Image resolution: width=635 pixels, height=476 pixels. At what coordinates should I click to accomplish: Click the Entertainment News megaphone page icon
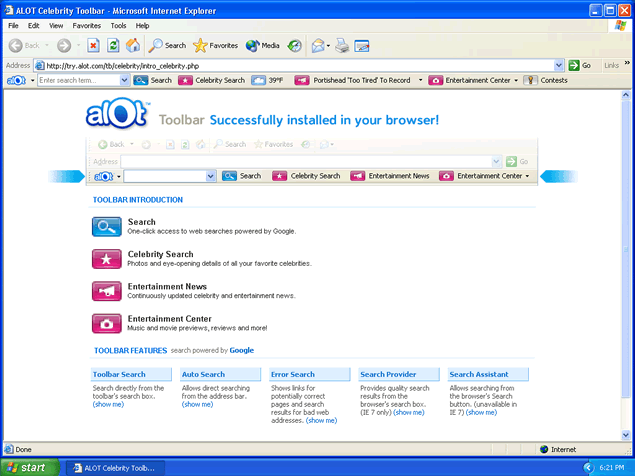tap(106, 291)
